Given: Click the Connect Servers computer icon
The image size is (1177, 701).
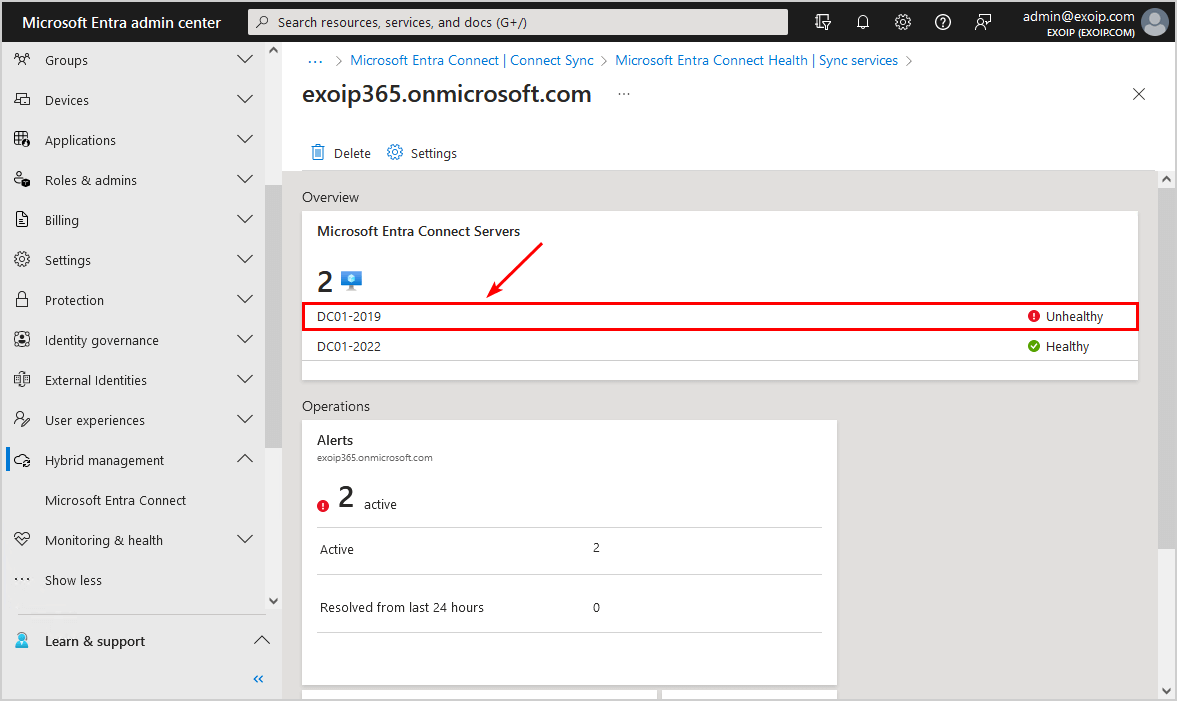Looking at the screenshot, I should pyautogui.click(x=351, y=281).
